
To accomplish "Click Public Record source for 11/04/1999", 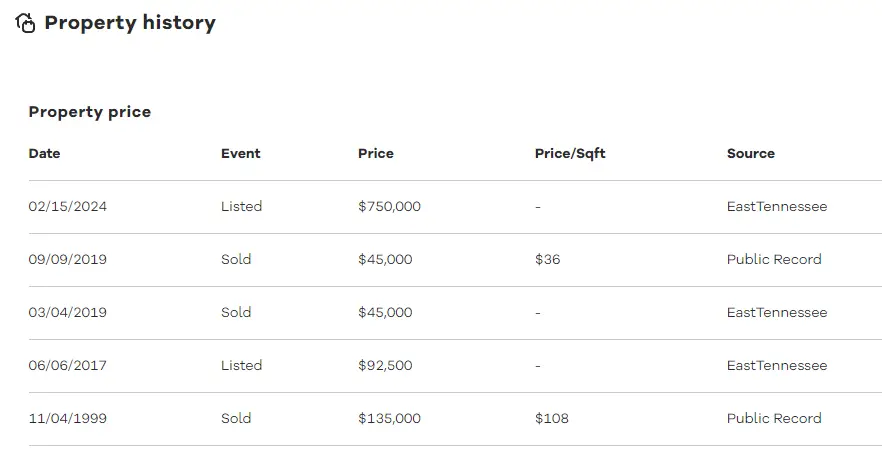I will (774, 418).
